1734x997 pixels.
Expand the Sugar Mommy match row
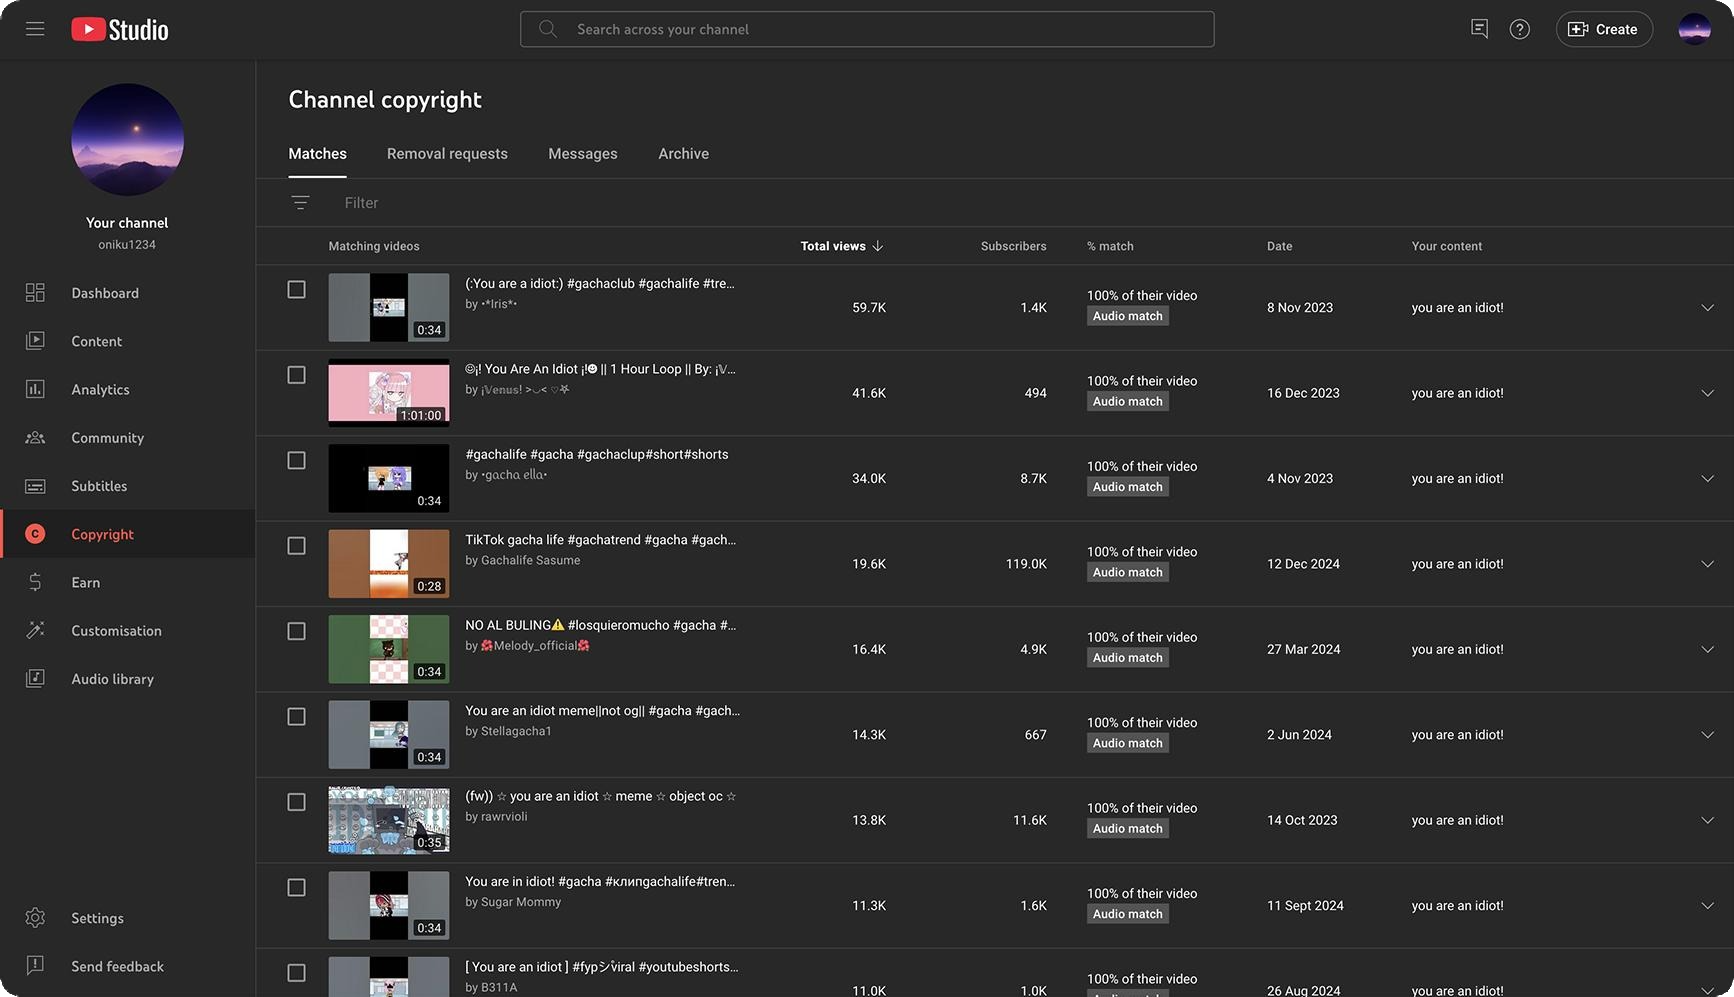pos(1707,906)
